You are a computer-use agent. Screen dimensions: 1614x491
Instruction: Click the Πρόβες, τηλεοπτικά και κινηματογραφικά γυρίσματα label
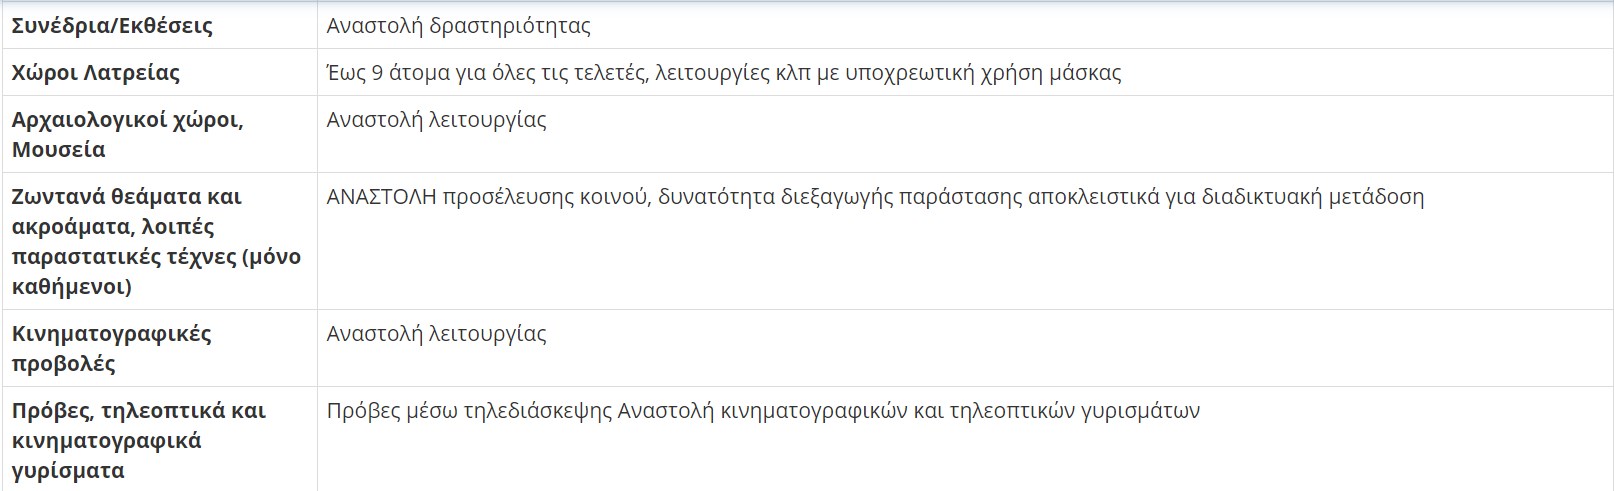tap(139, 440)
